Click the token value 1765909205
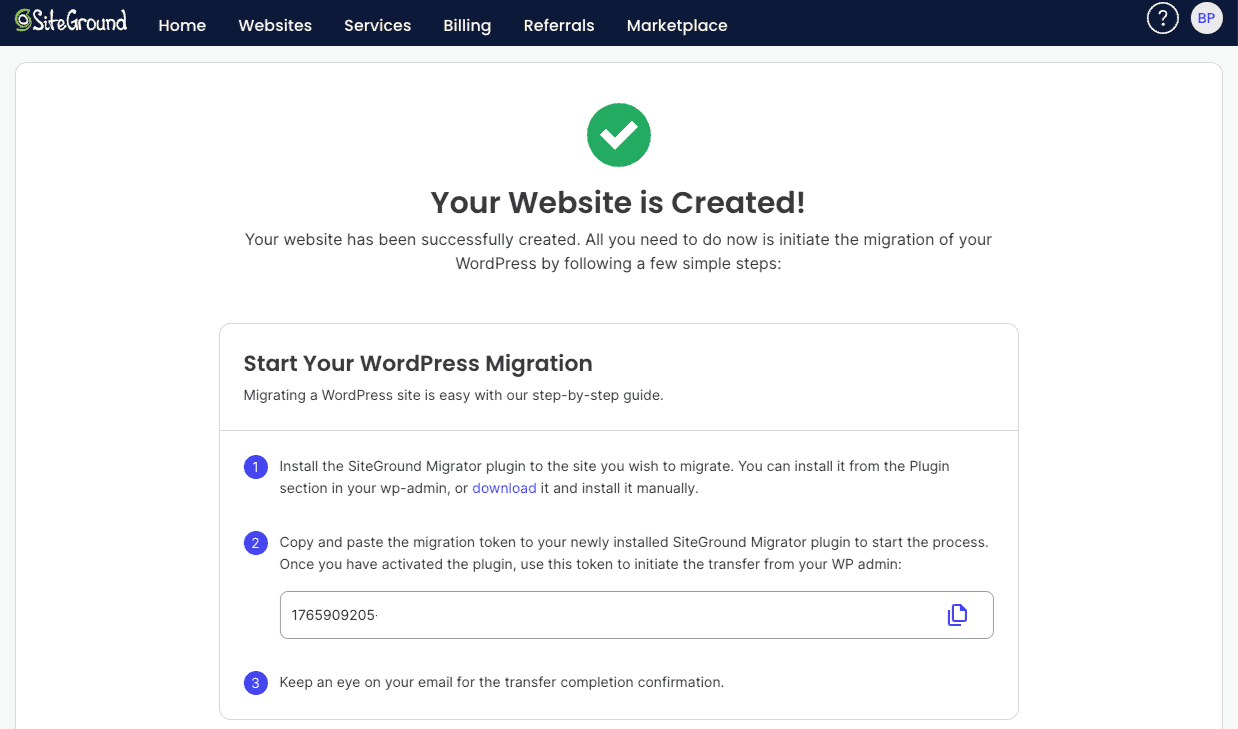Image resolution: width=1238 pixels, height=729 pixels. tap(334, 615)
